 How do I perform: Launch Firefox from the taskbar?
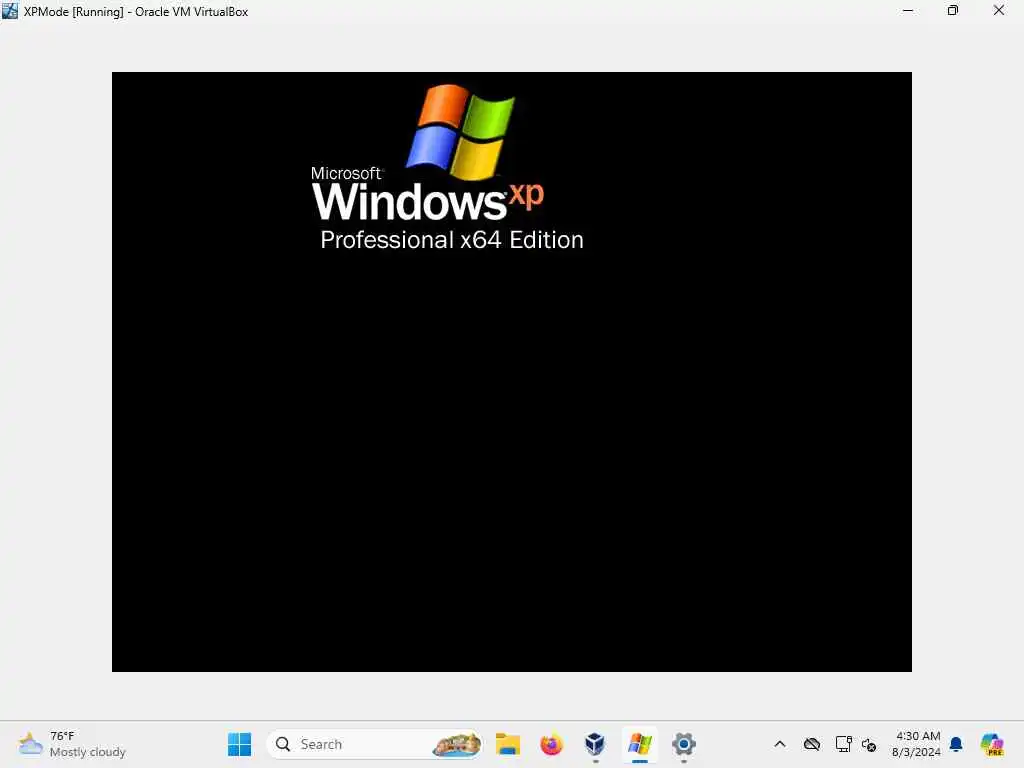coord(551,744)
